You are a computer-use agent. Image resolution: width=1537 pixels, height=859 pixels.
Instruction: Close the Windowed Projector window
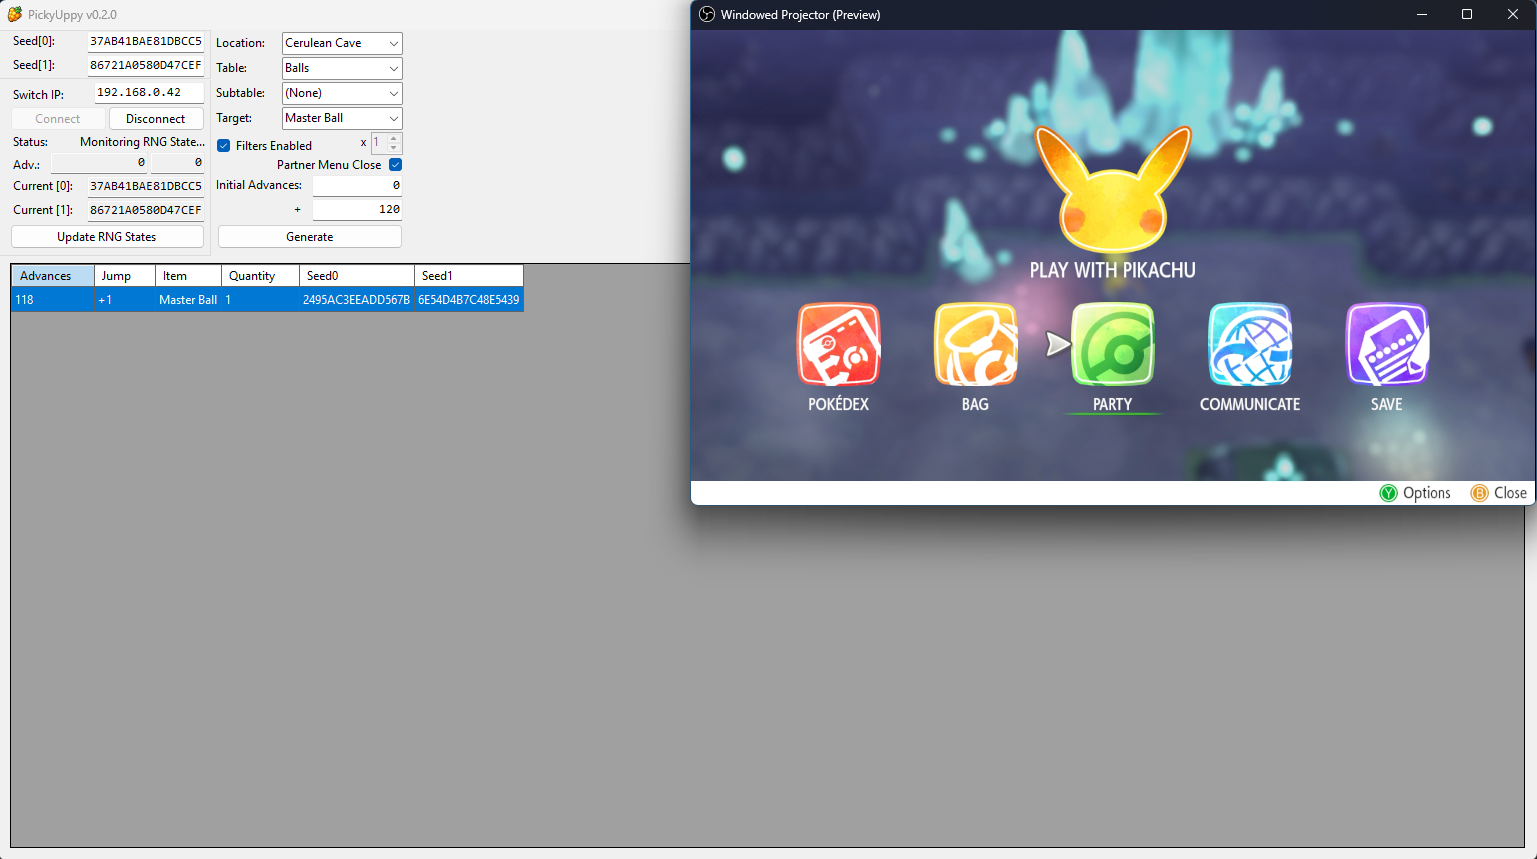(1513, 14)
